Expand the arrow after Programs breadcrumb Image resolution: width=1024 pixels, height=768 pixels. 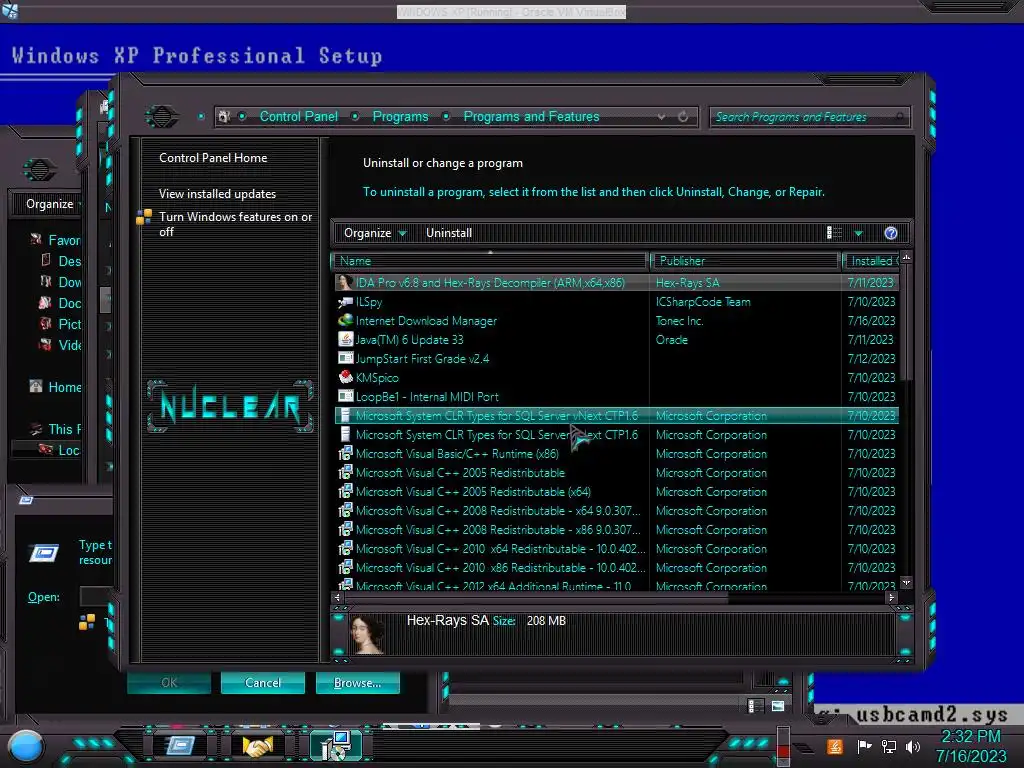click(446, 116)
